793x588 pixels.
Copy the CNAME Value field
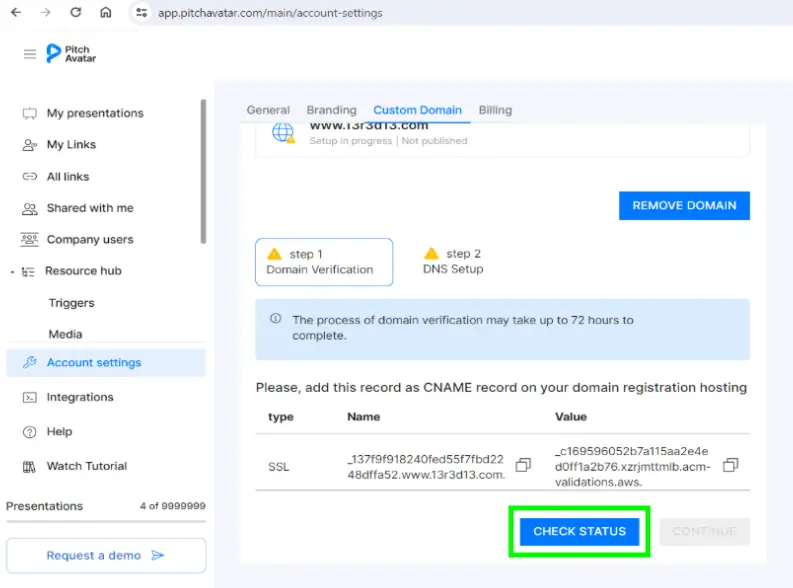click(731, 465)
